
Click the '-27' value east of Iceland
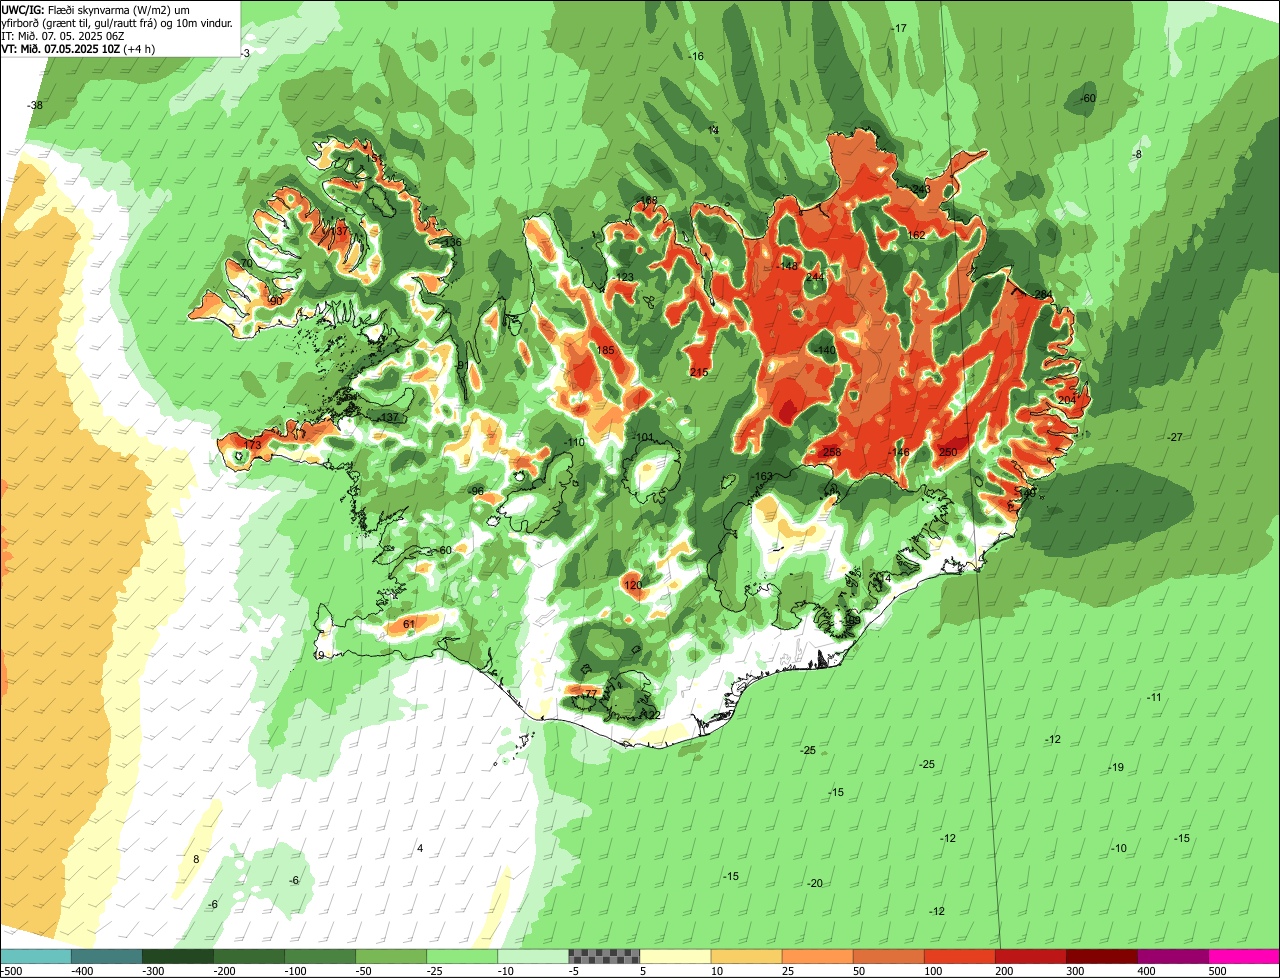pyautogui.click(x=1175, y=437)
